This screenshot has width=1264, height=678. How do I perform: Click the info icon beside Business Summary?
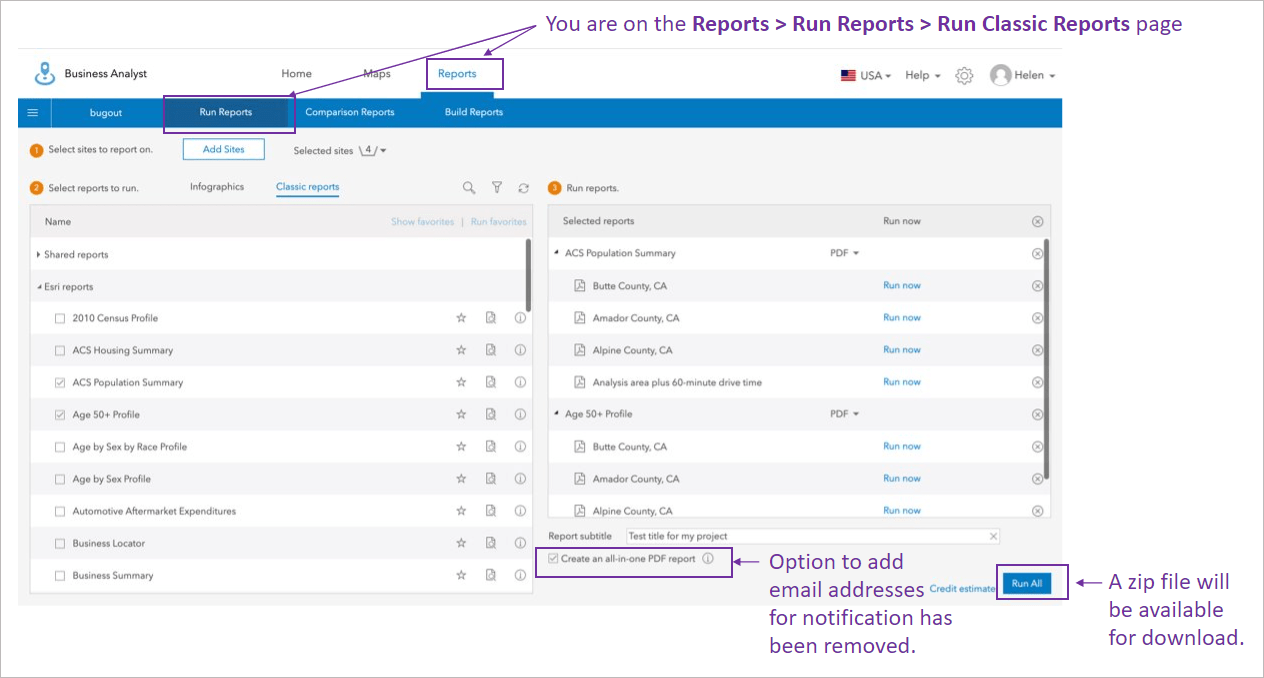520,575
